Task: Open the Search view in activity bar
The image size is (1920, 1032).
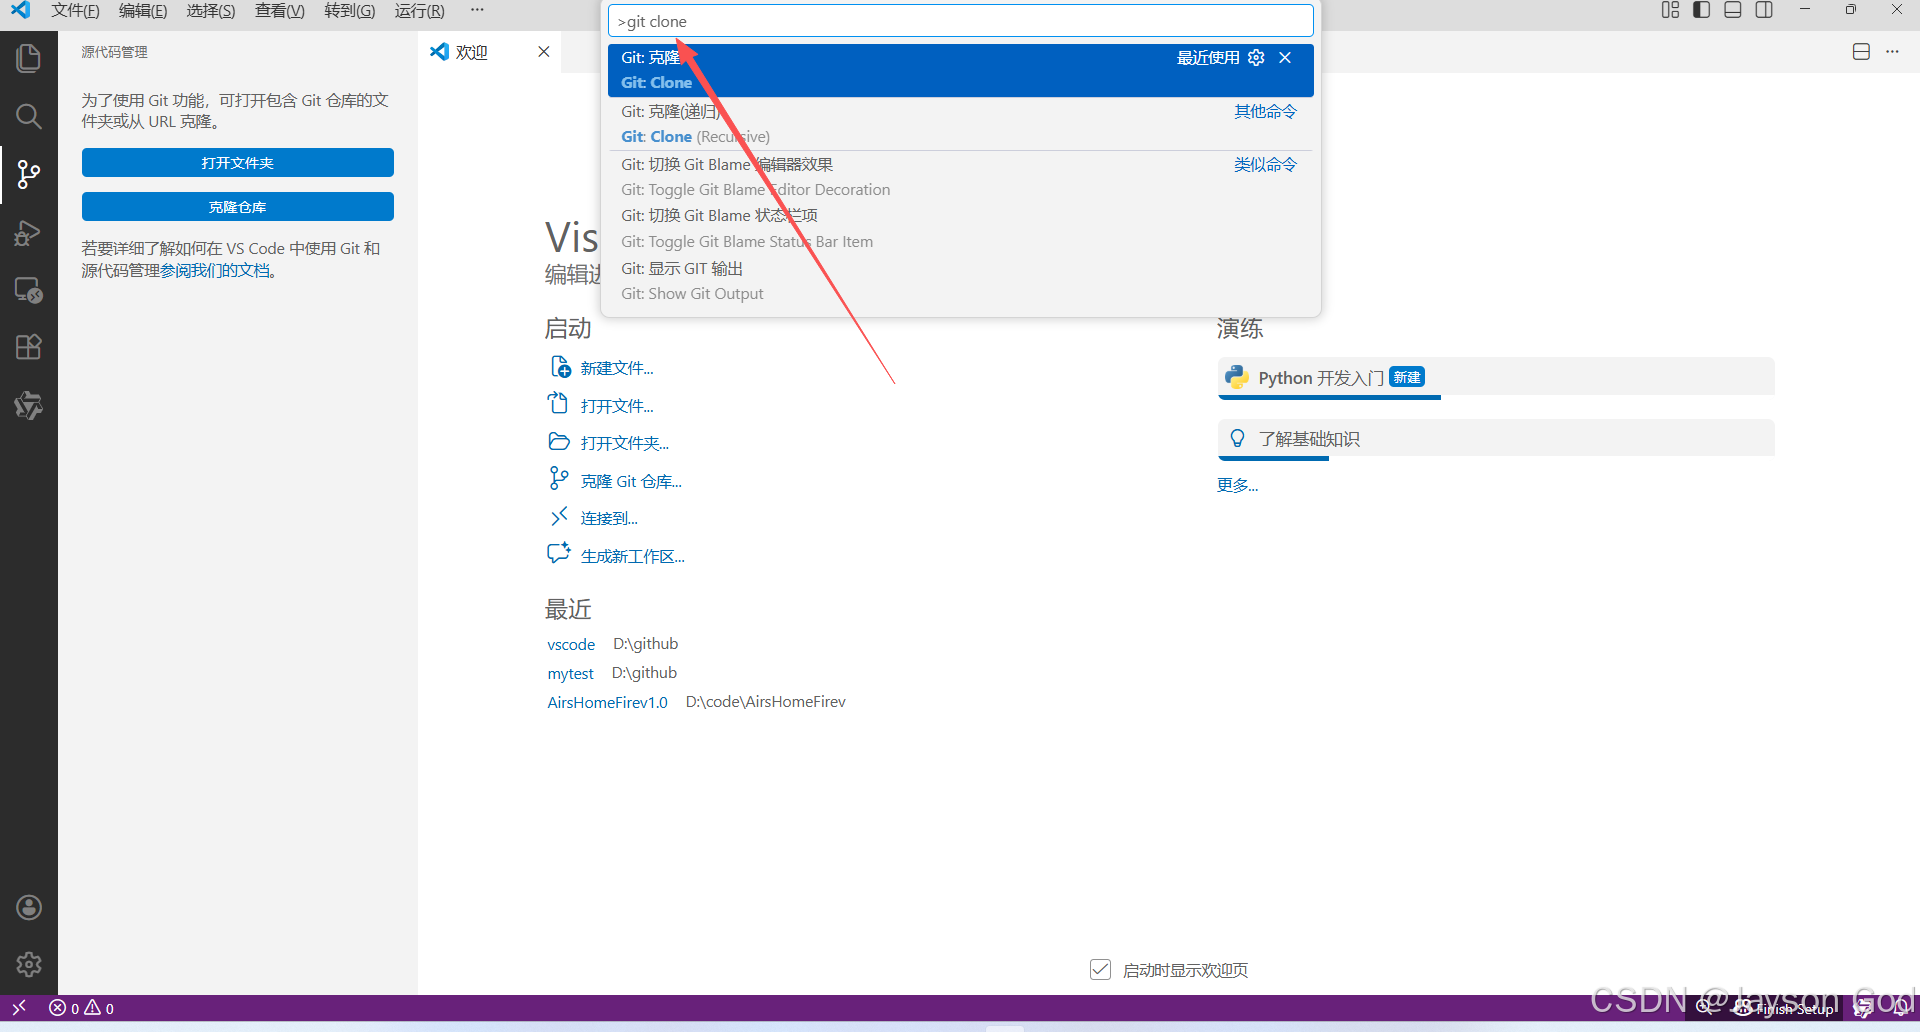Action: click(x=28, y=116)
